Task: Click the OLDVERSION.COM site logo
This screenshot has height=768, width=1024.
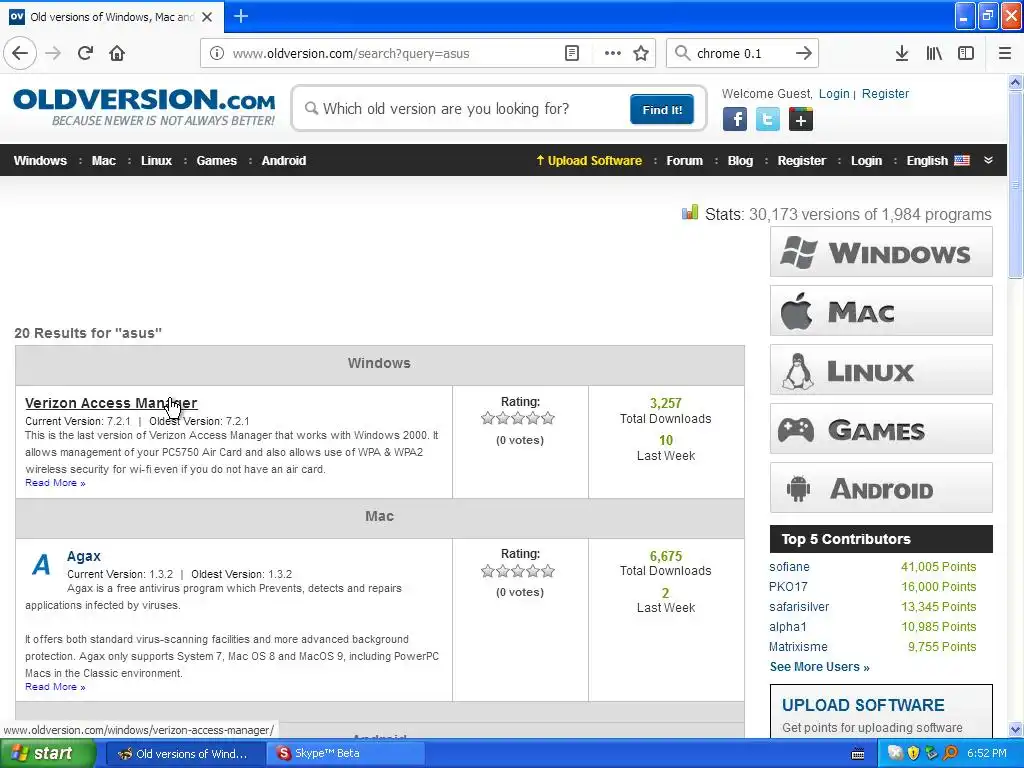Action: (144, 107)
